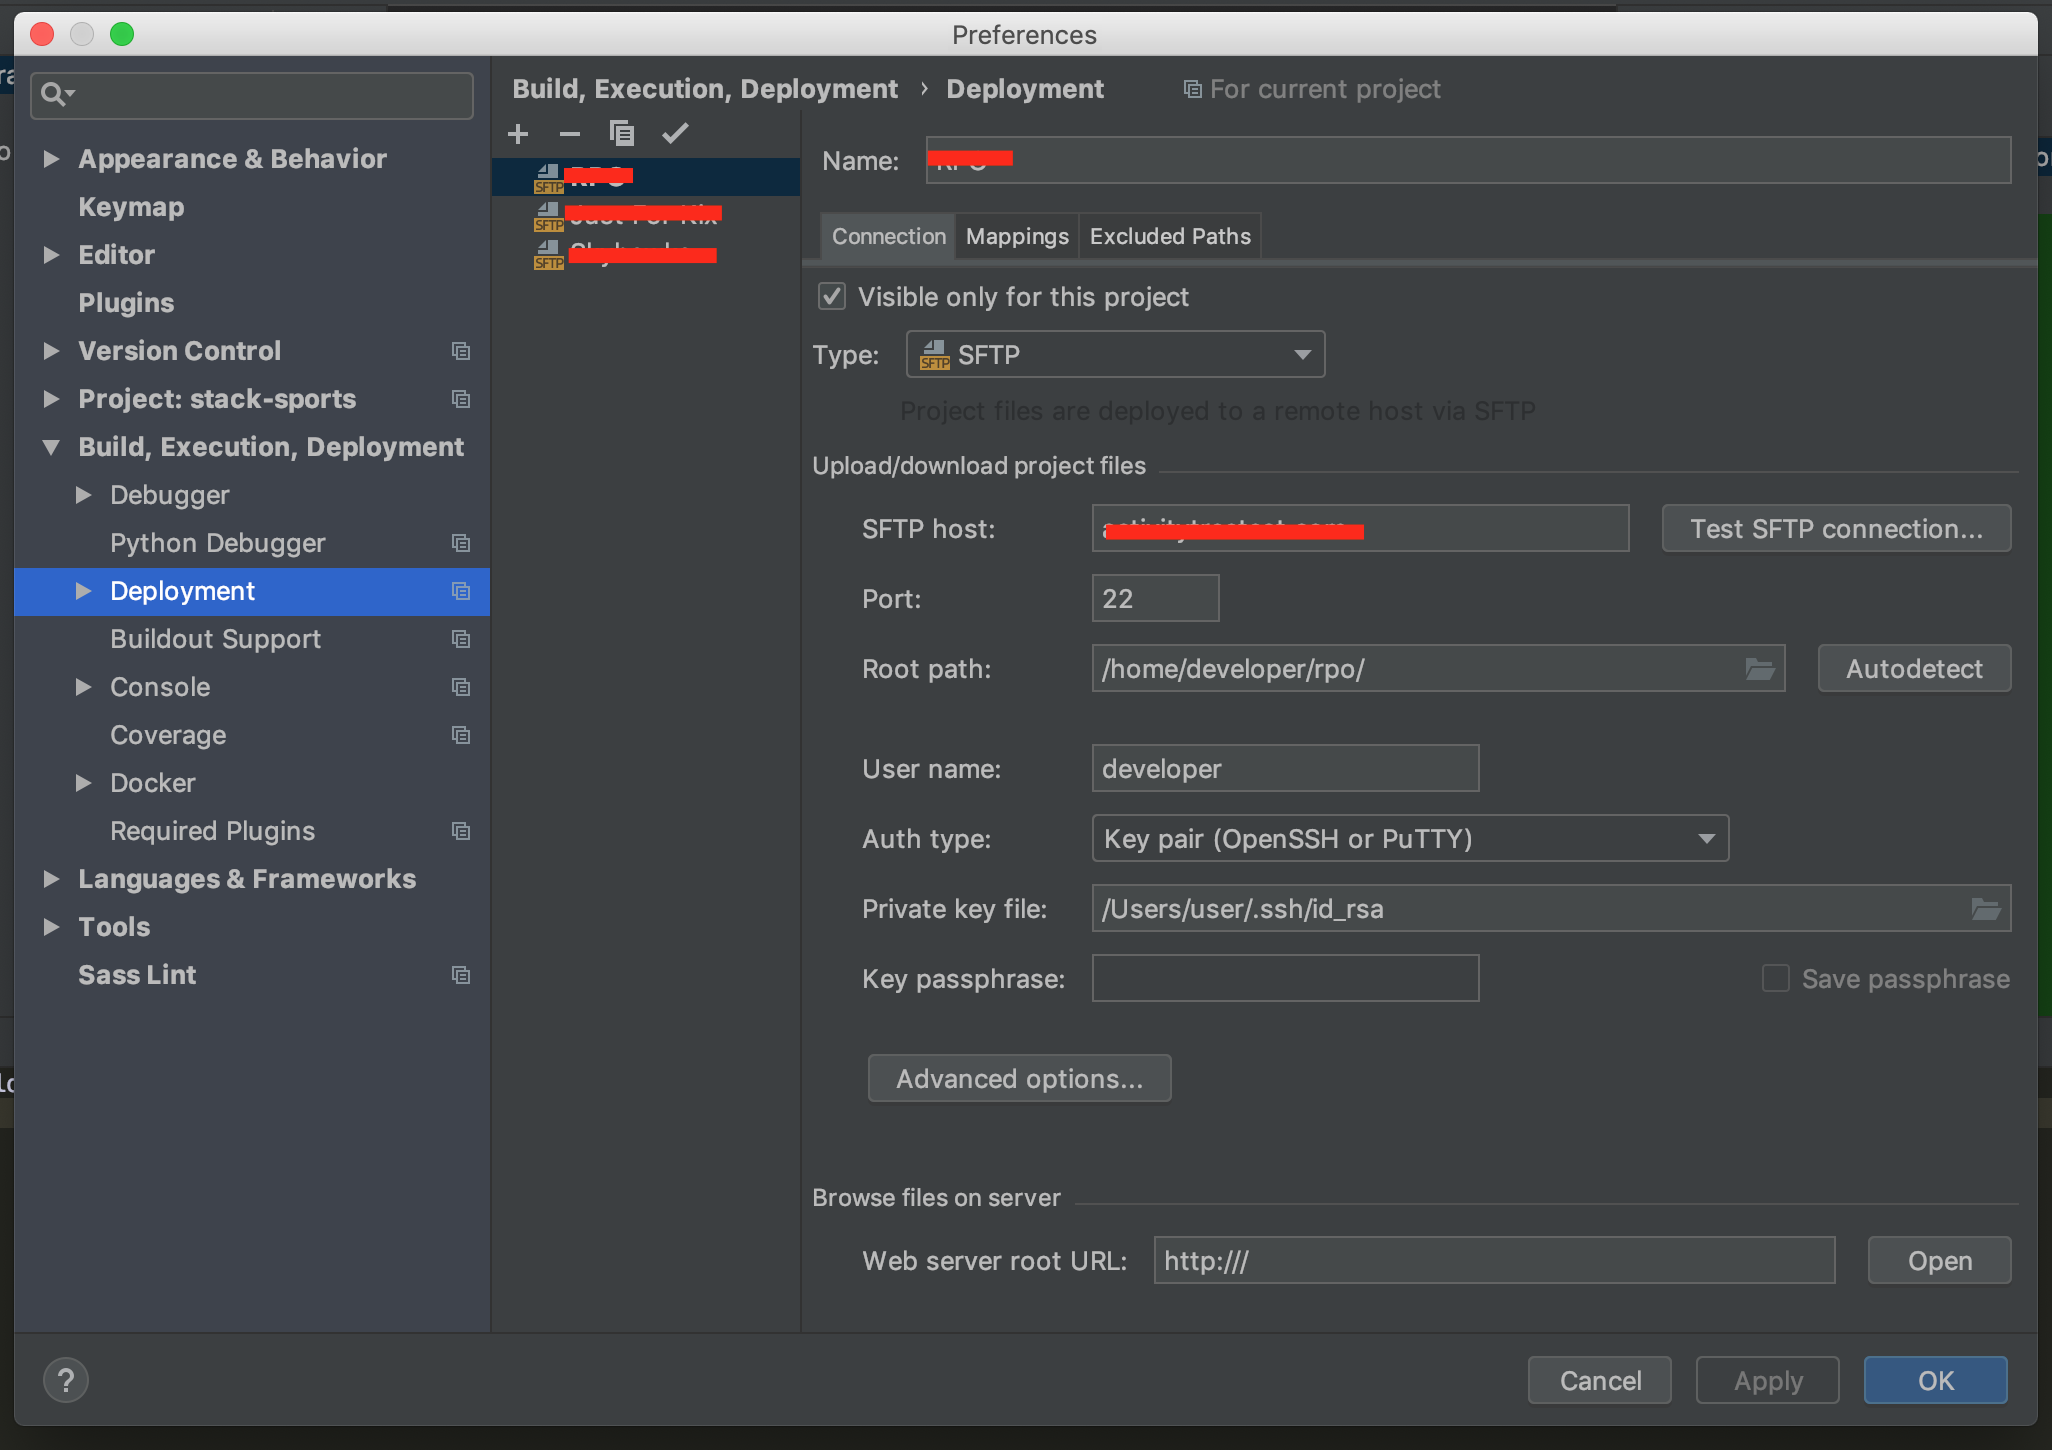Switch to the Excluded Paths tab
Image resolution: width=2052 pixels, height=1450 pixels.
[x=1170, y=237]
